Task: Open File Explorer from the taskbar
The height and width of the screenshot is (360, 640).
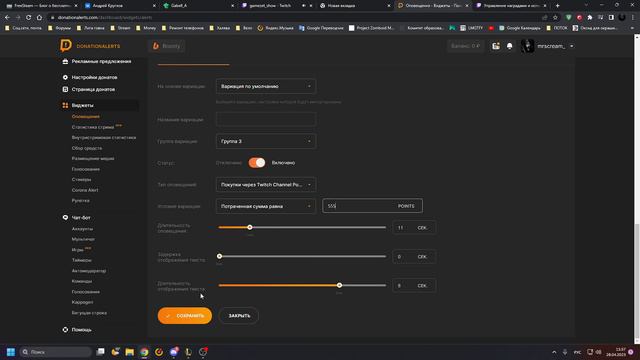Action: [x=130, y=352]
